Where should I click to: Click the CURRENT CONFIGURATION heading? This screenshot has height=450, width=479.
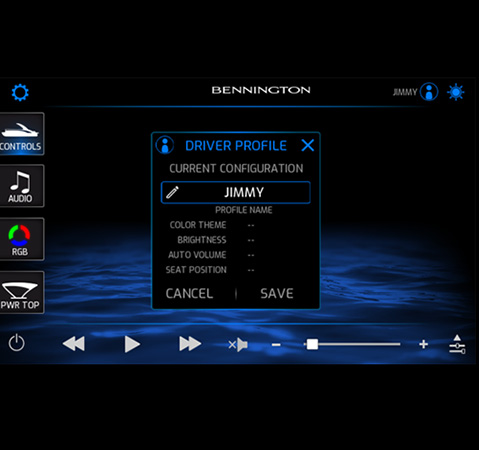(x=236, y=168)
